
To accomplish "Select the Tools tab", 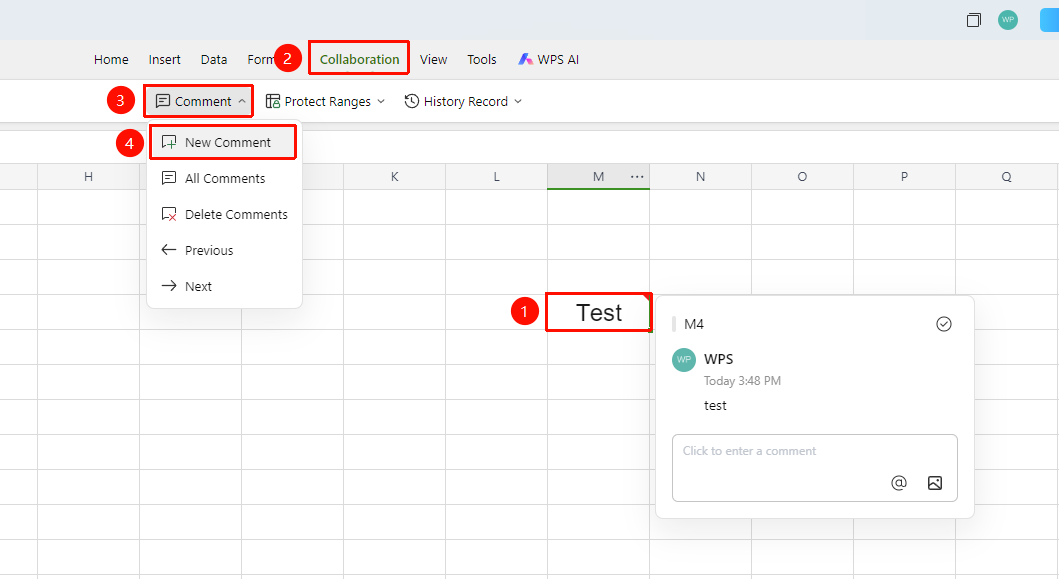I will coord(482,59).
